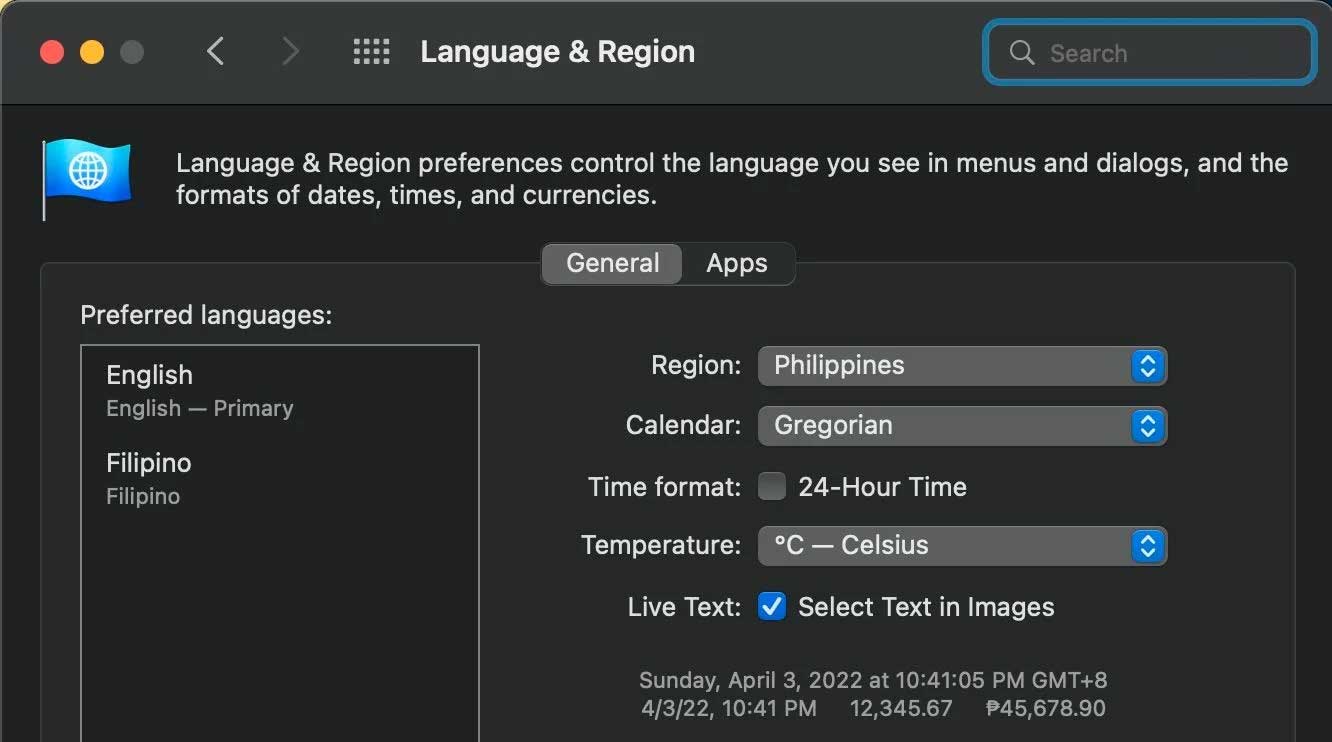
Task: Switch to the Apps tab
Action: 737,264
